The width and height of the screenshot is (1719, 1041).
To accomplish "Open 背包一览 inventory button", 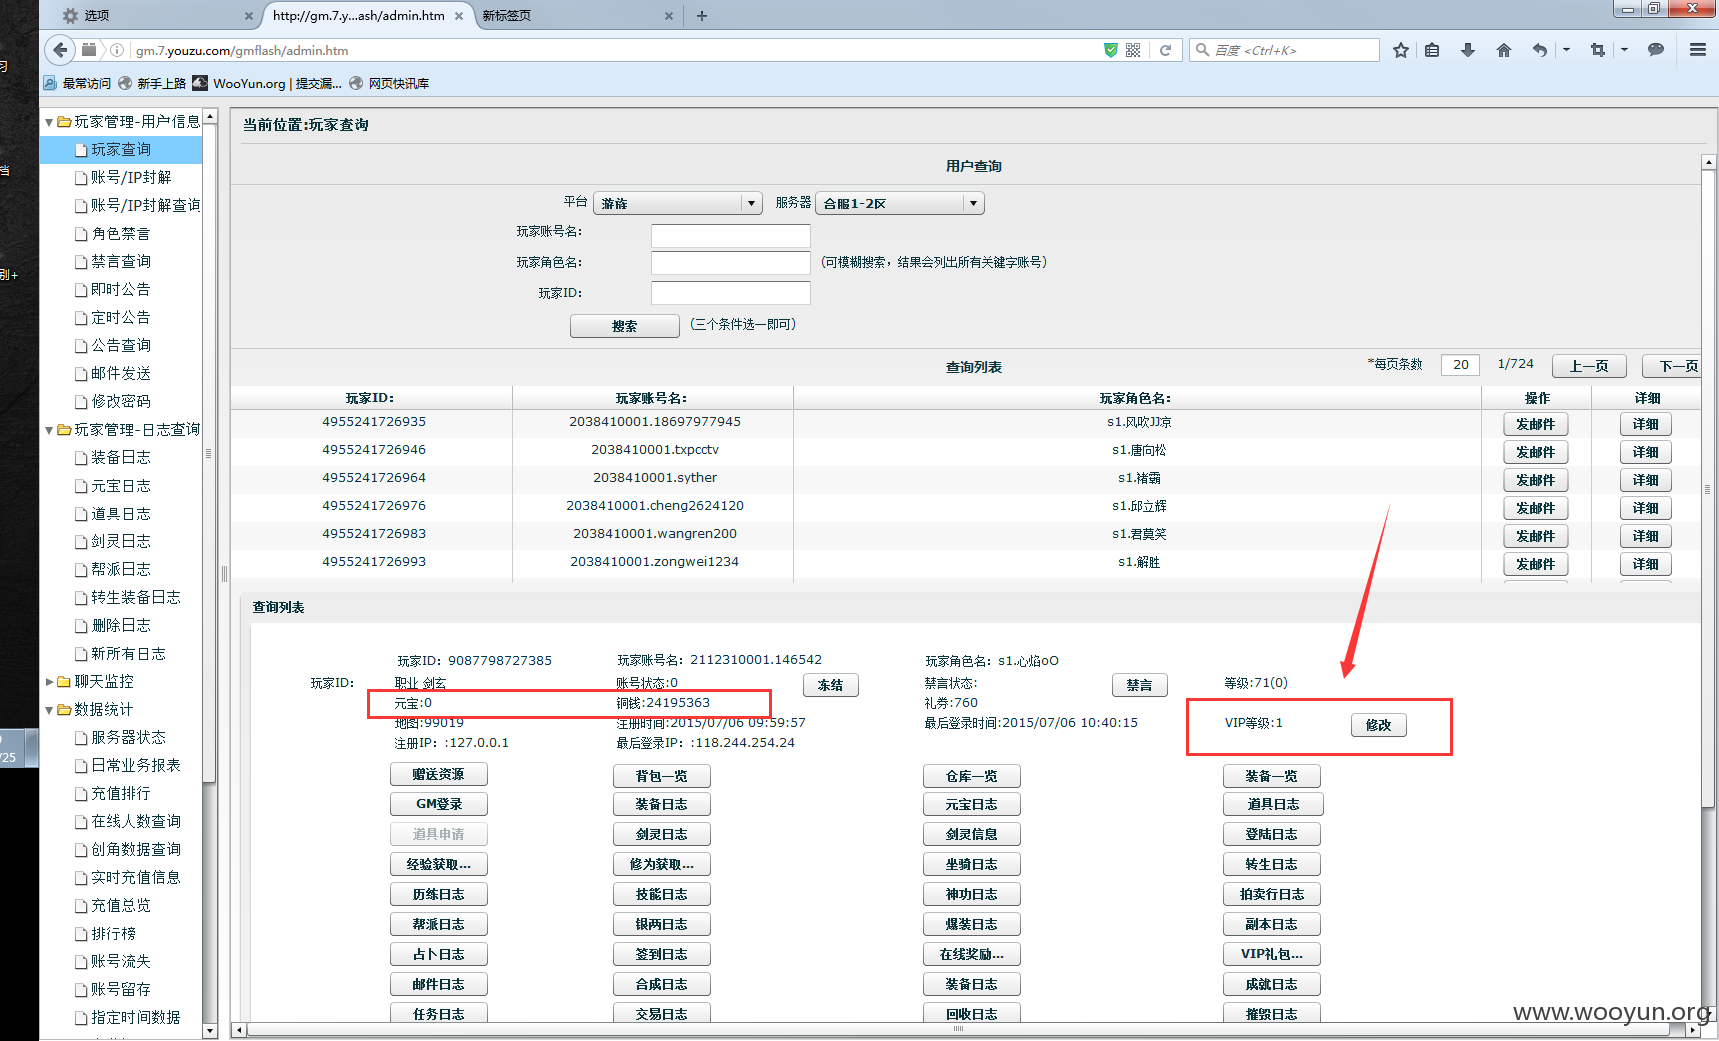I will click(662, 776).
